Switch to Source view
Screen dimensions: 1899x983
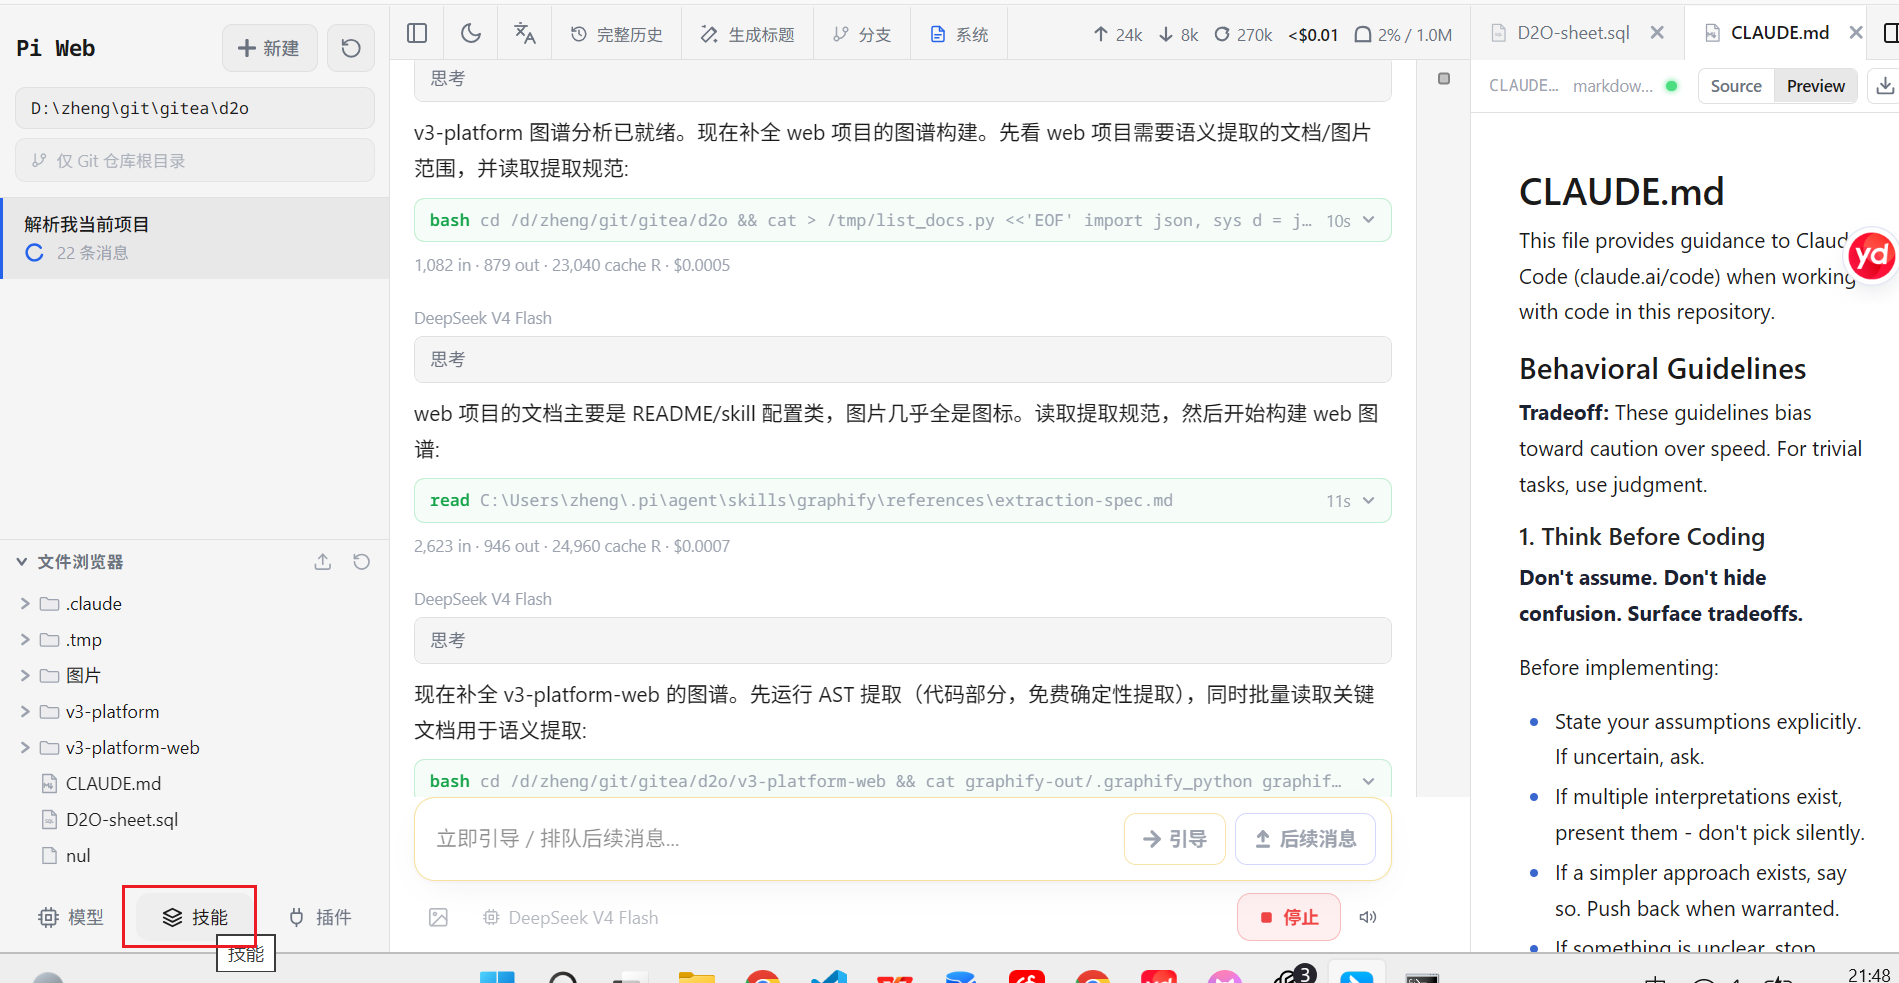pyautogui.click(x=1736, y=86)
